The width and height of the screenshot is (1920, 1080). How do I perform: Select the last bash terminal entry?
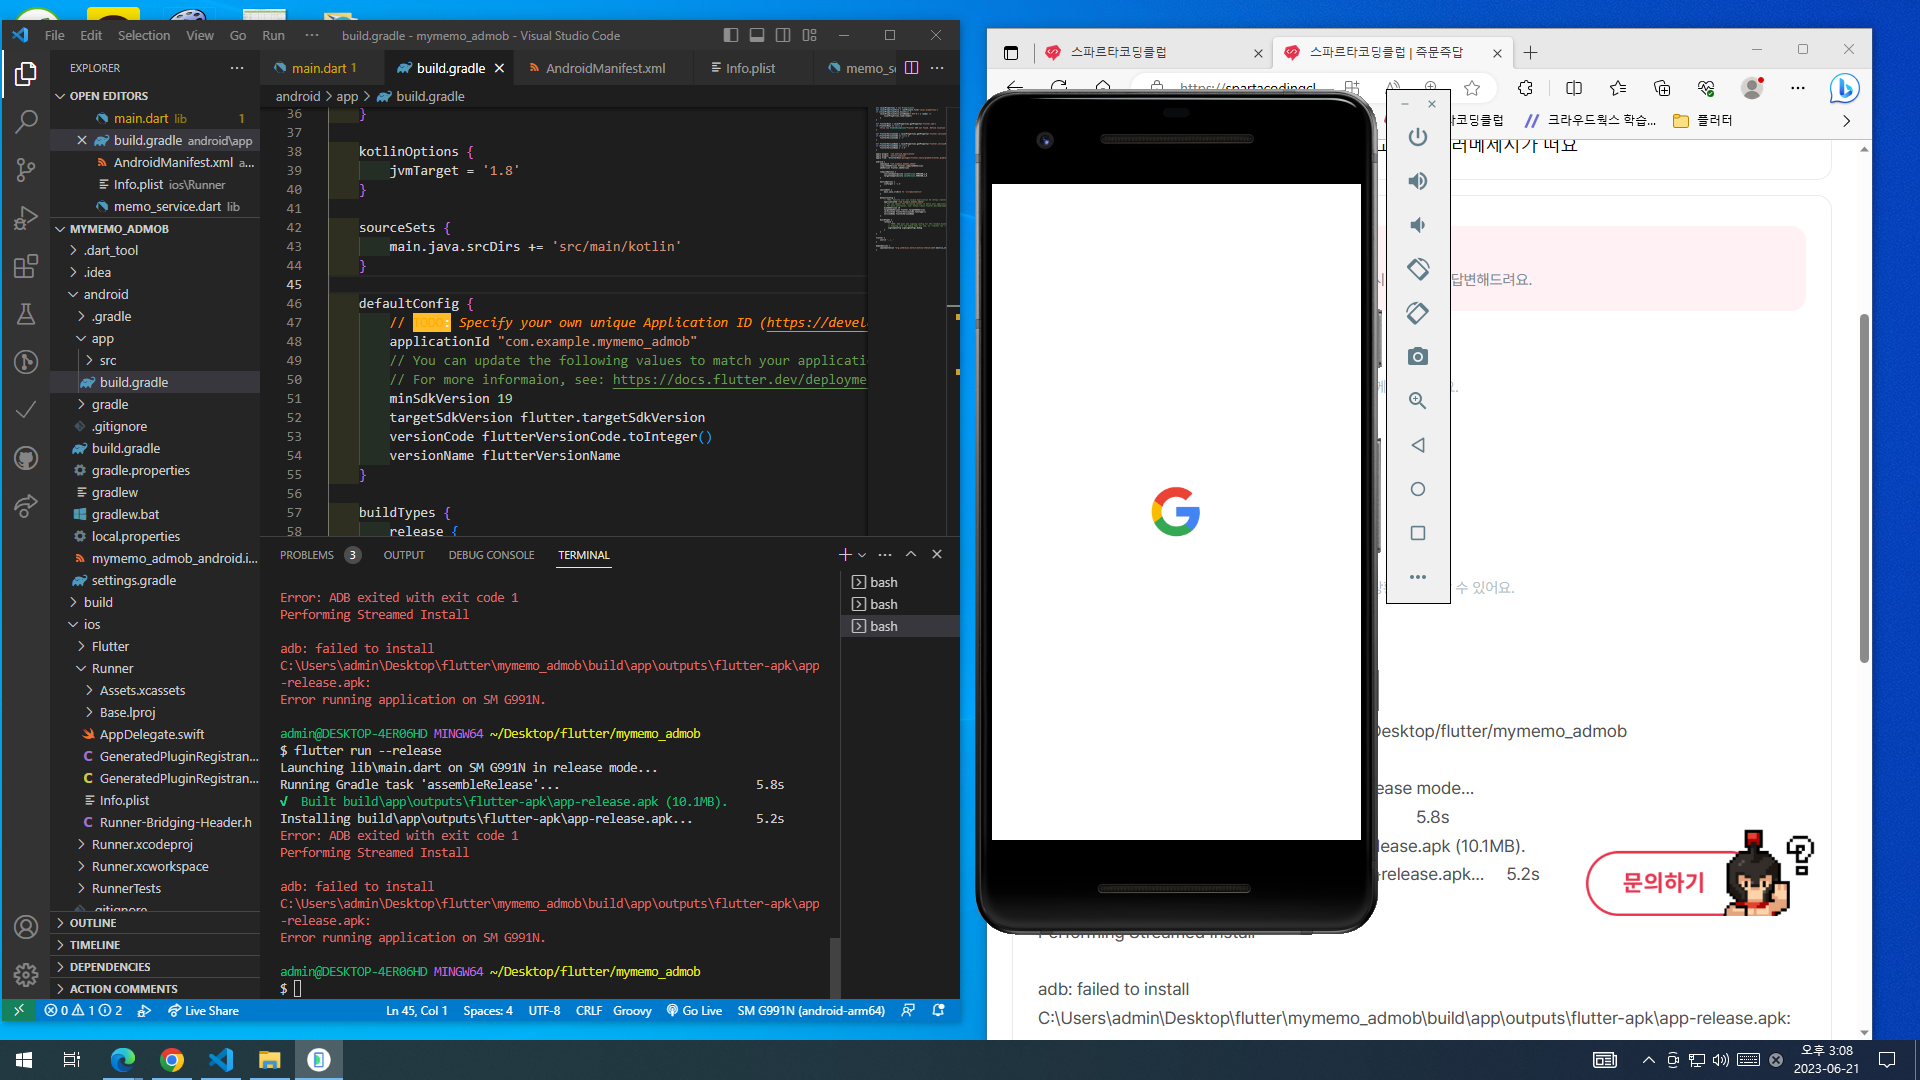(900, 626)
